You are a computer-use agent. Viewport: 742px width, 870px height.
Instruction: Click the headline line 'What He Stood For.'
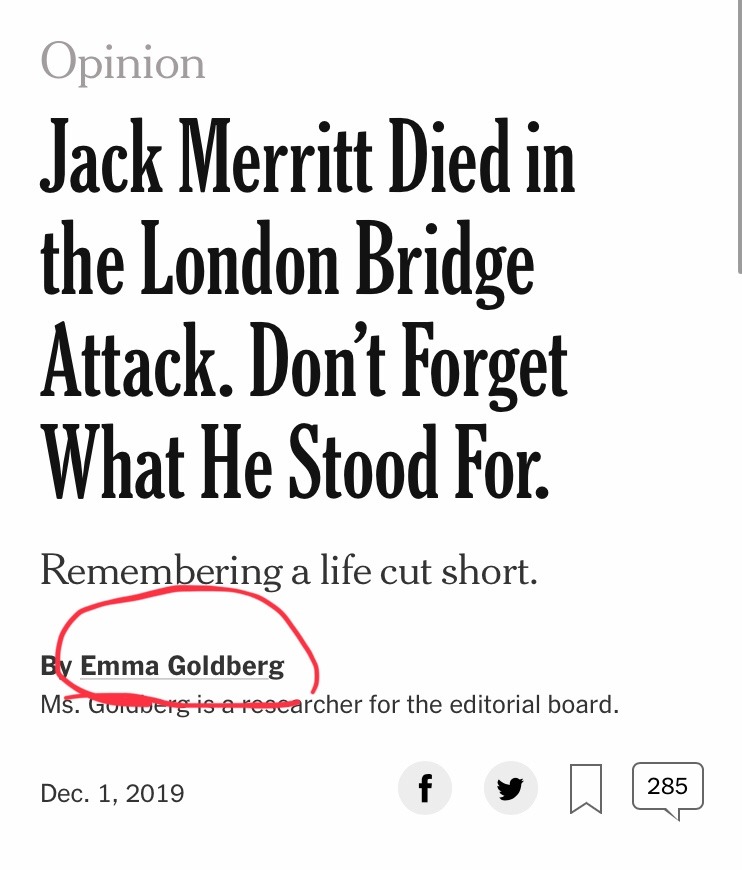(x=294, y=462)
